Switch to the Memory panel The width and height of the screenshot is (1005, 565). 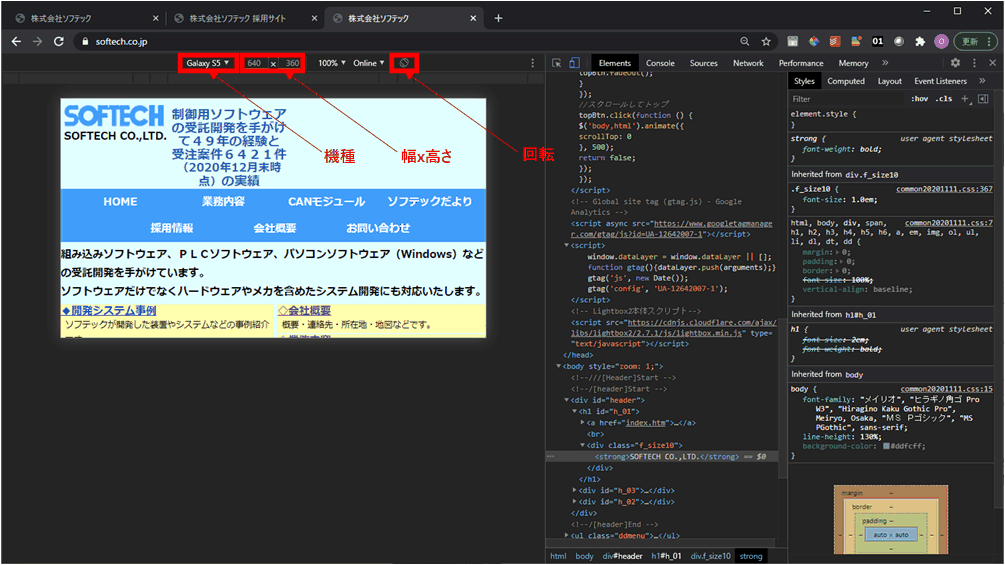[x=853, y=63]
